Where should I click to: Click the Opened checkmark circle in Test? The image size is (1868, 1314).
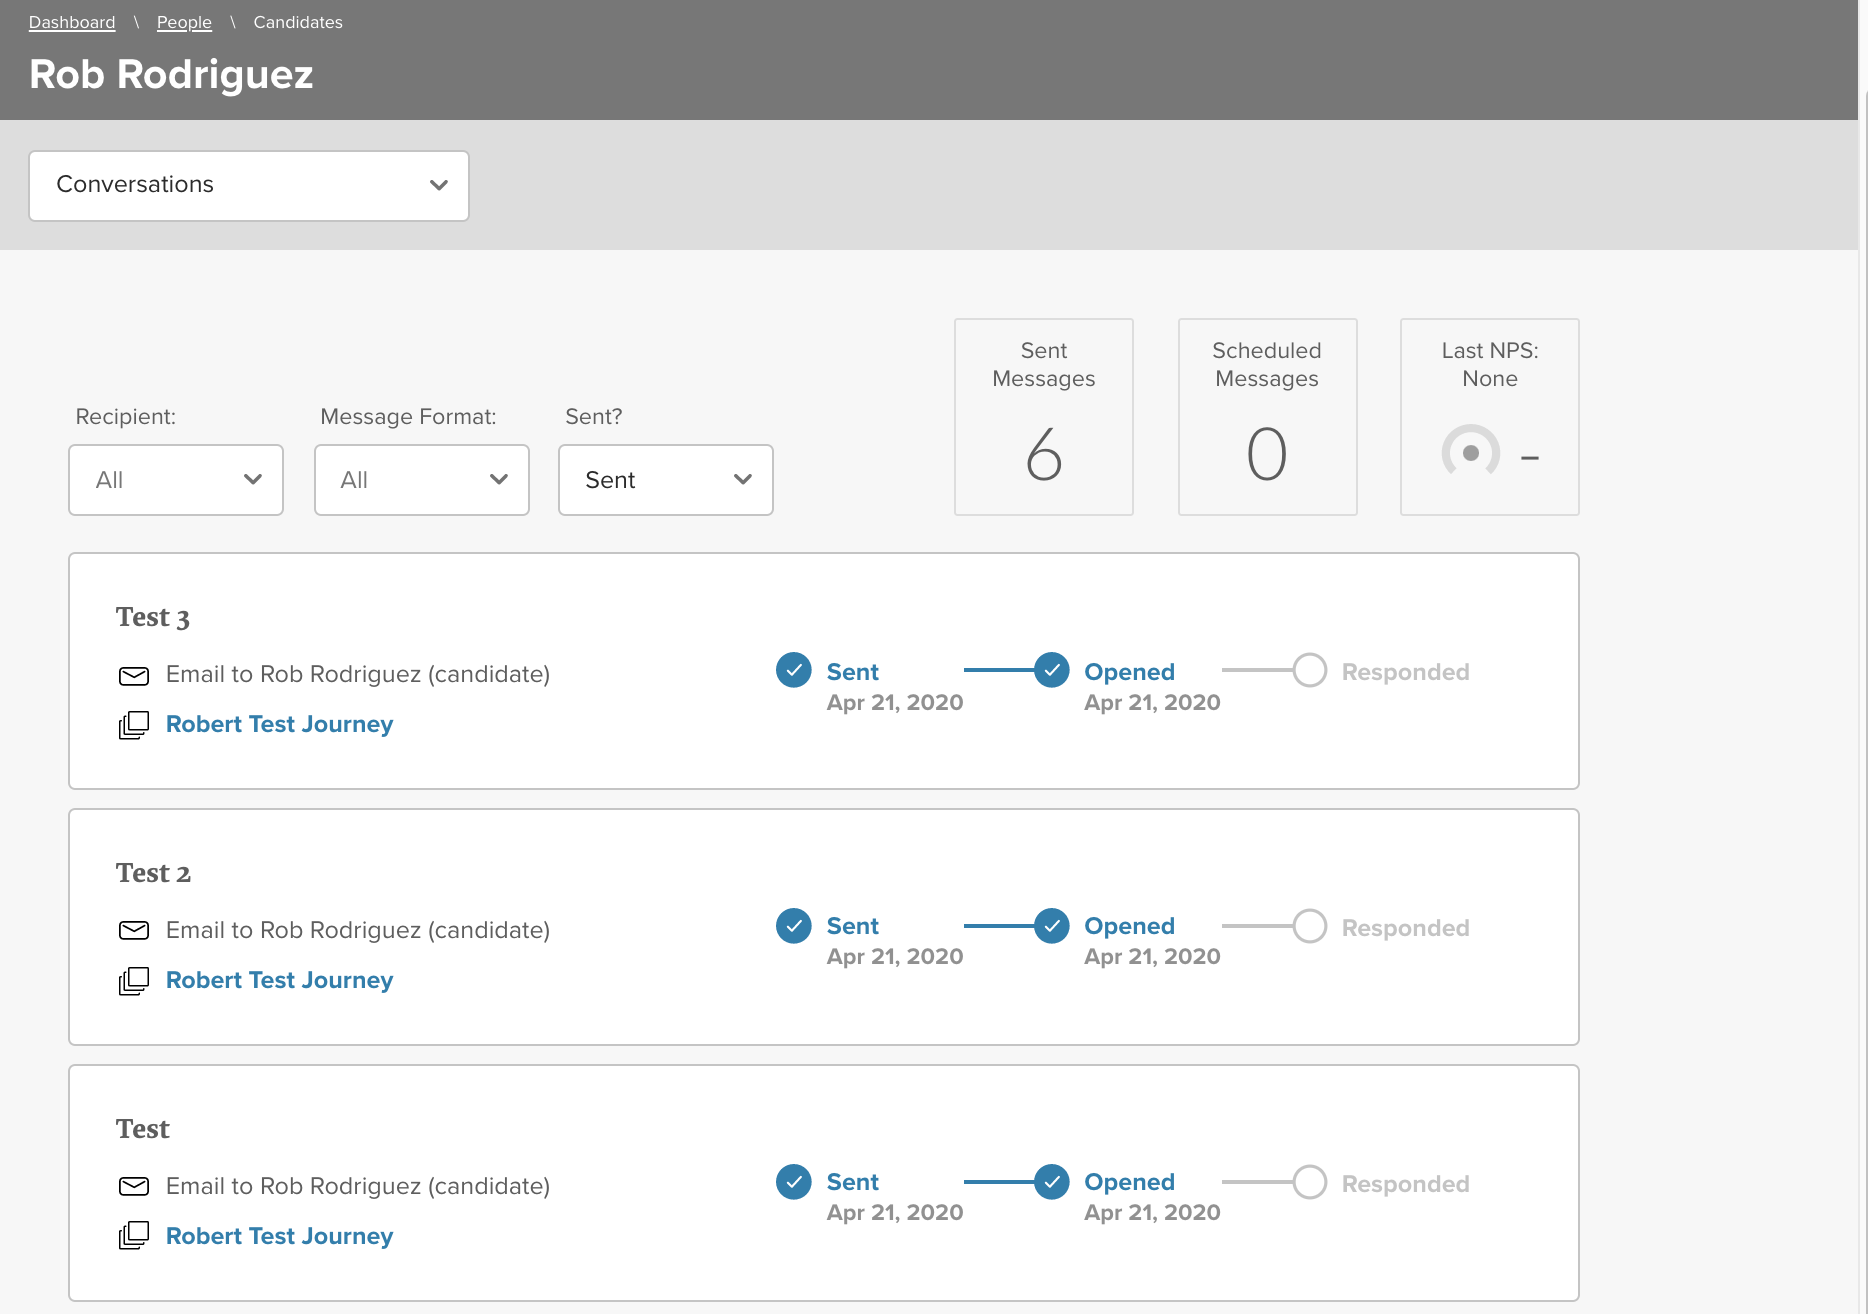[x=1052, y=1182]
